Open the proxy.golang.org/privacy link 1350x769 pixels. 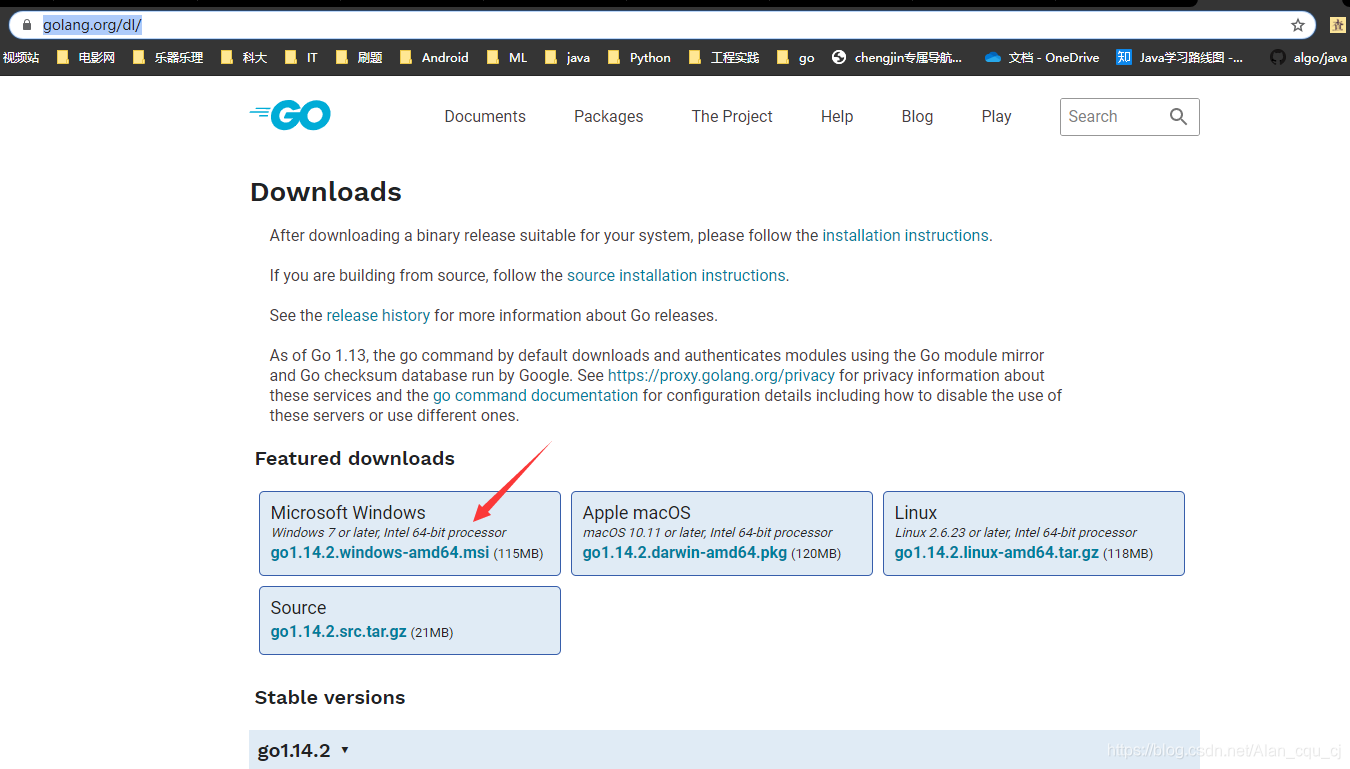(721, 376)
